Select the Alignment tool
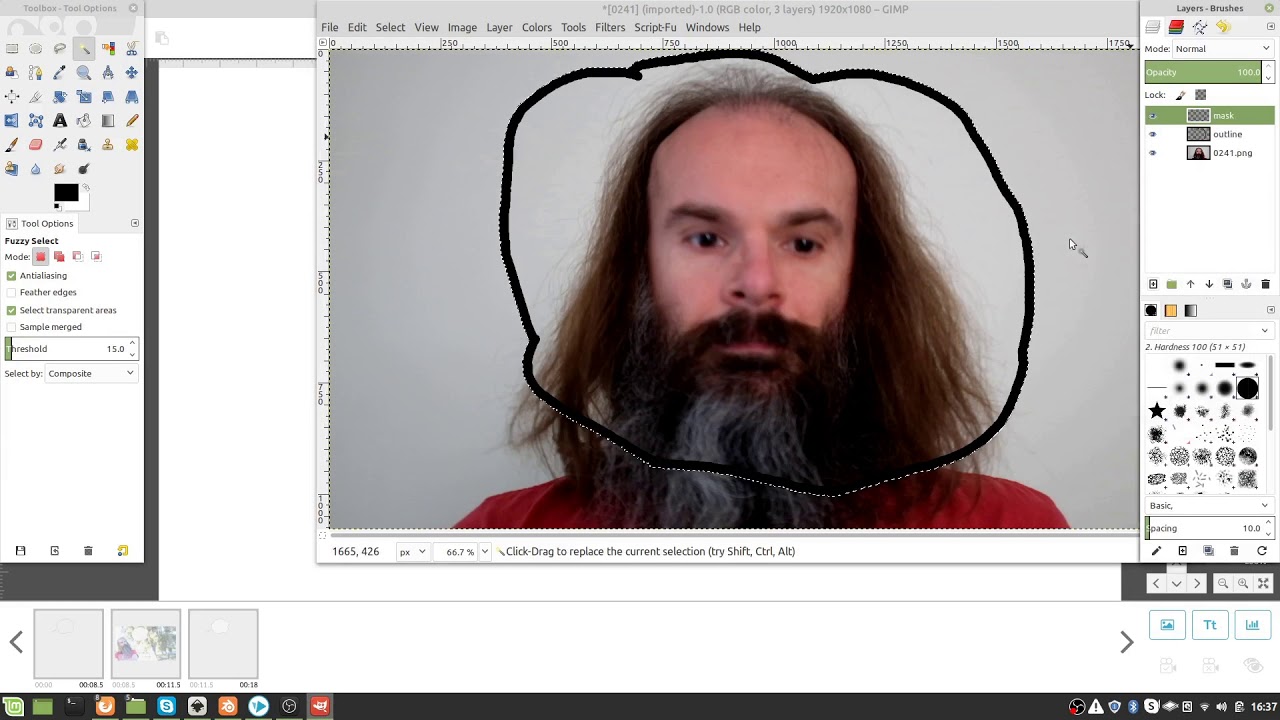This screenshot has height=720, width=1280. [12, 96]
